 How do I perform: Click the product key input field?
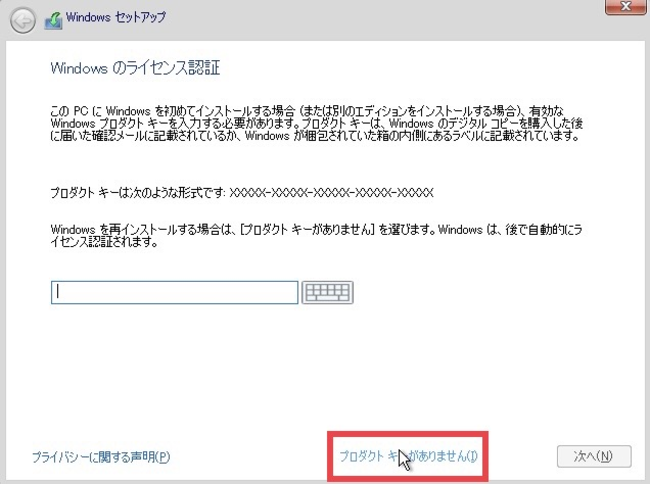click(x=175, y=292)
